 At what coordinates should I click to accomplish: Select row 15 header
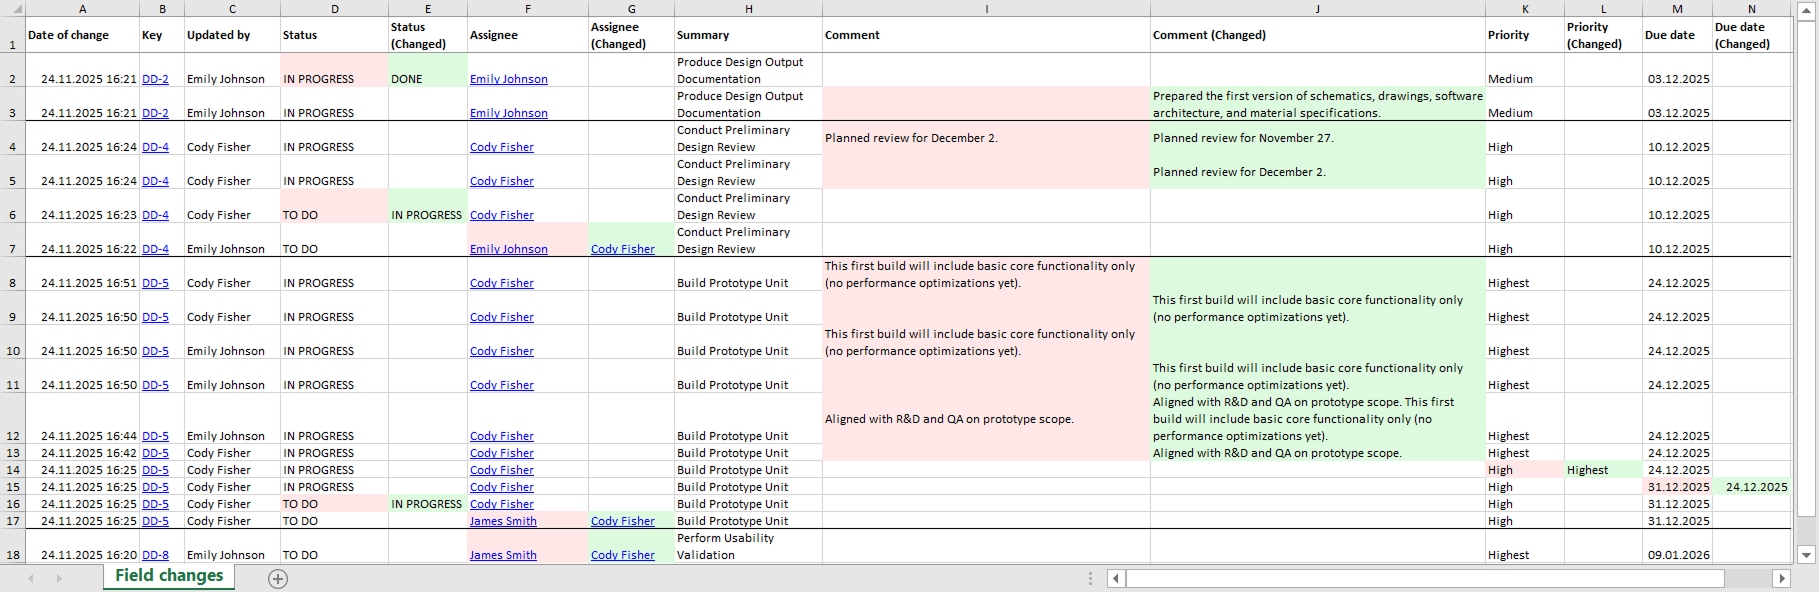[12, 487]
